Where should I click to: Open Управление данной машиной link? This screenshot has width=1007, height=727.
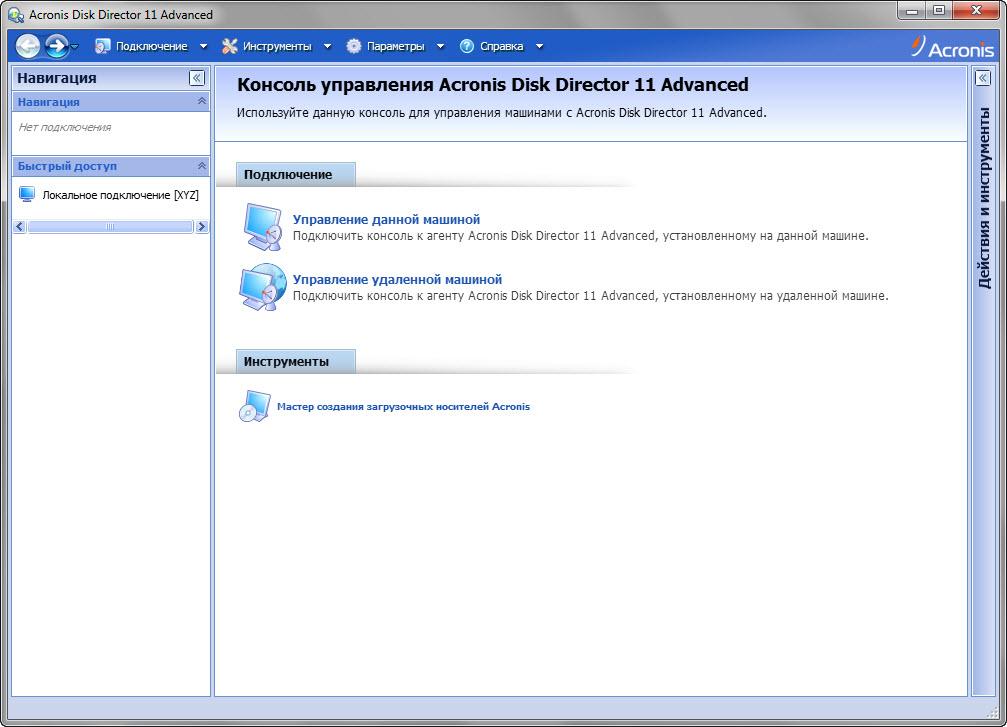387,219
